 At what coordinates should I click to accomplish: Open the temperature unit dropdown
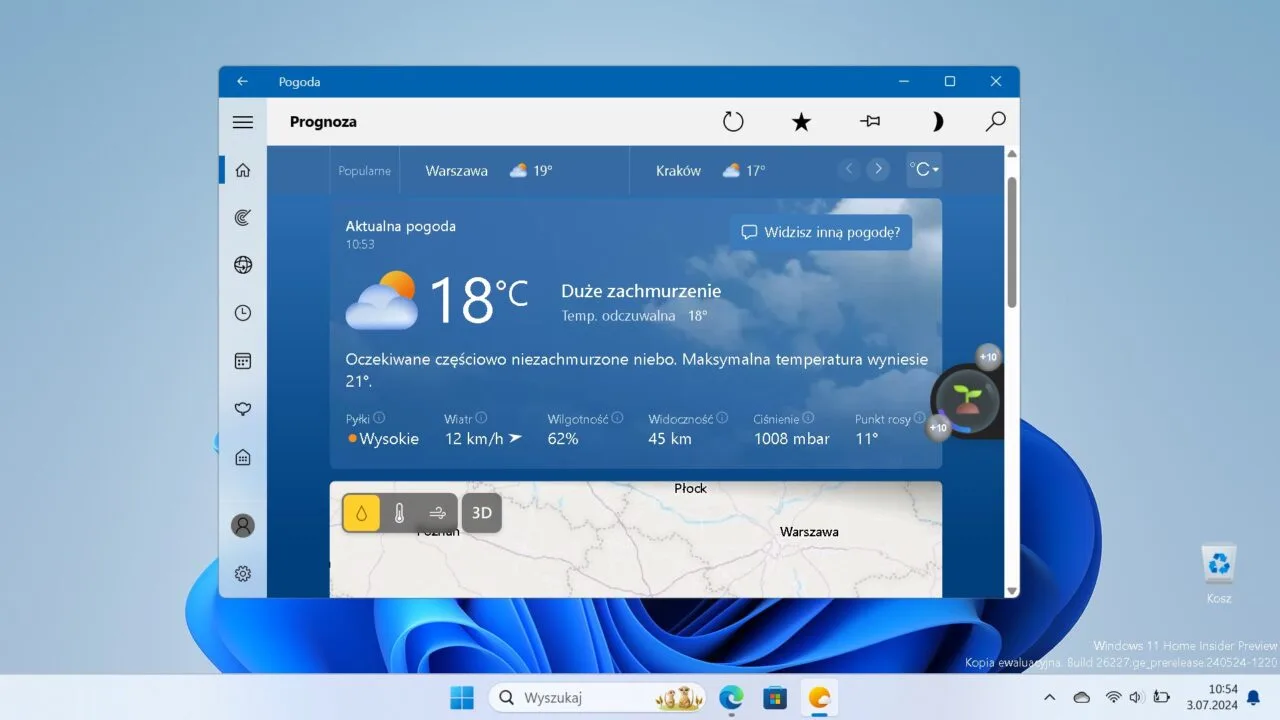pos(923,169)
